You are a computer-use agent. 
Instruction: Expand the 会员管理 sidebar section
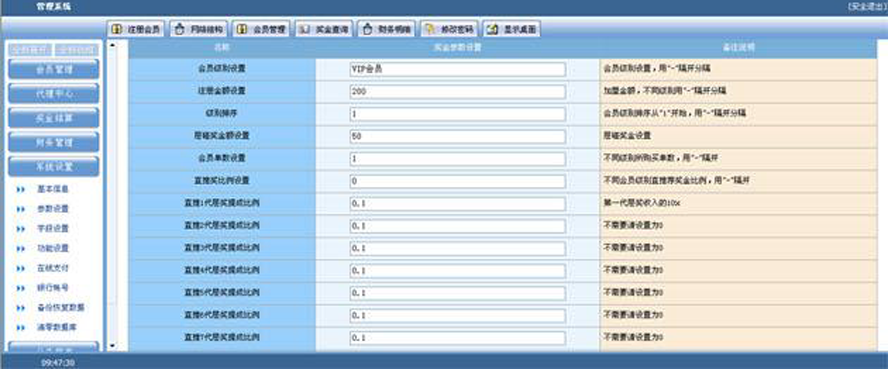point(54,70)
